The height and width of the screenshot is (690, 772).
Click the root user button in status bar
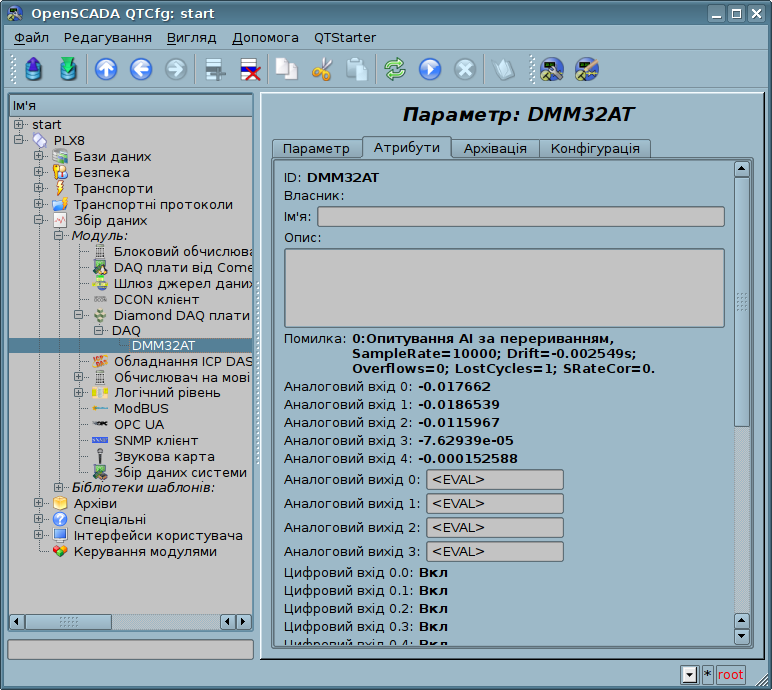pyautogui.click(x=731, y=675)
